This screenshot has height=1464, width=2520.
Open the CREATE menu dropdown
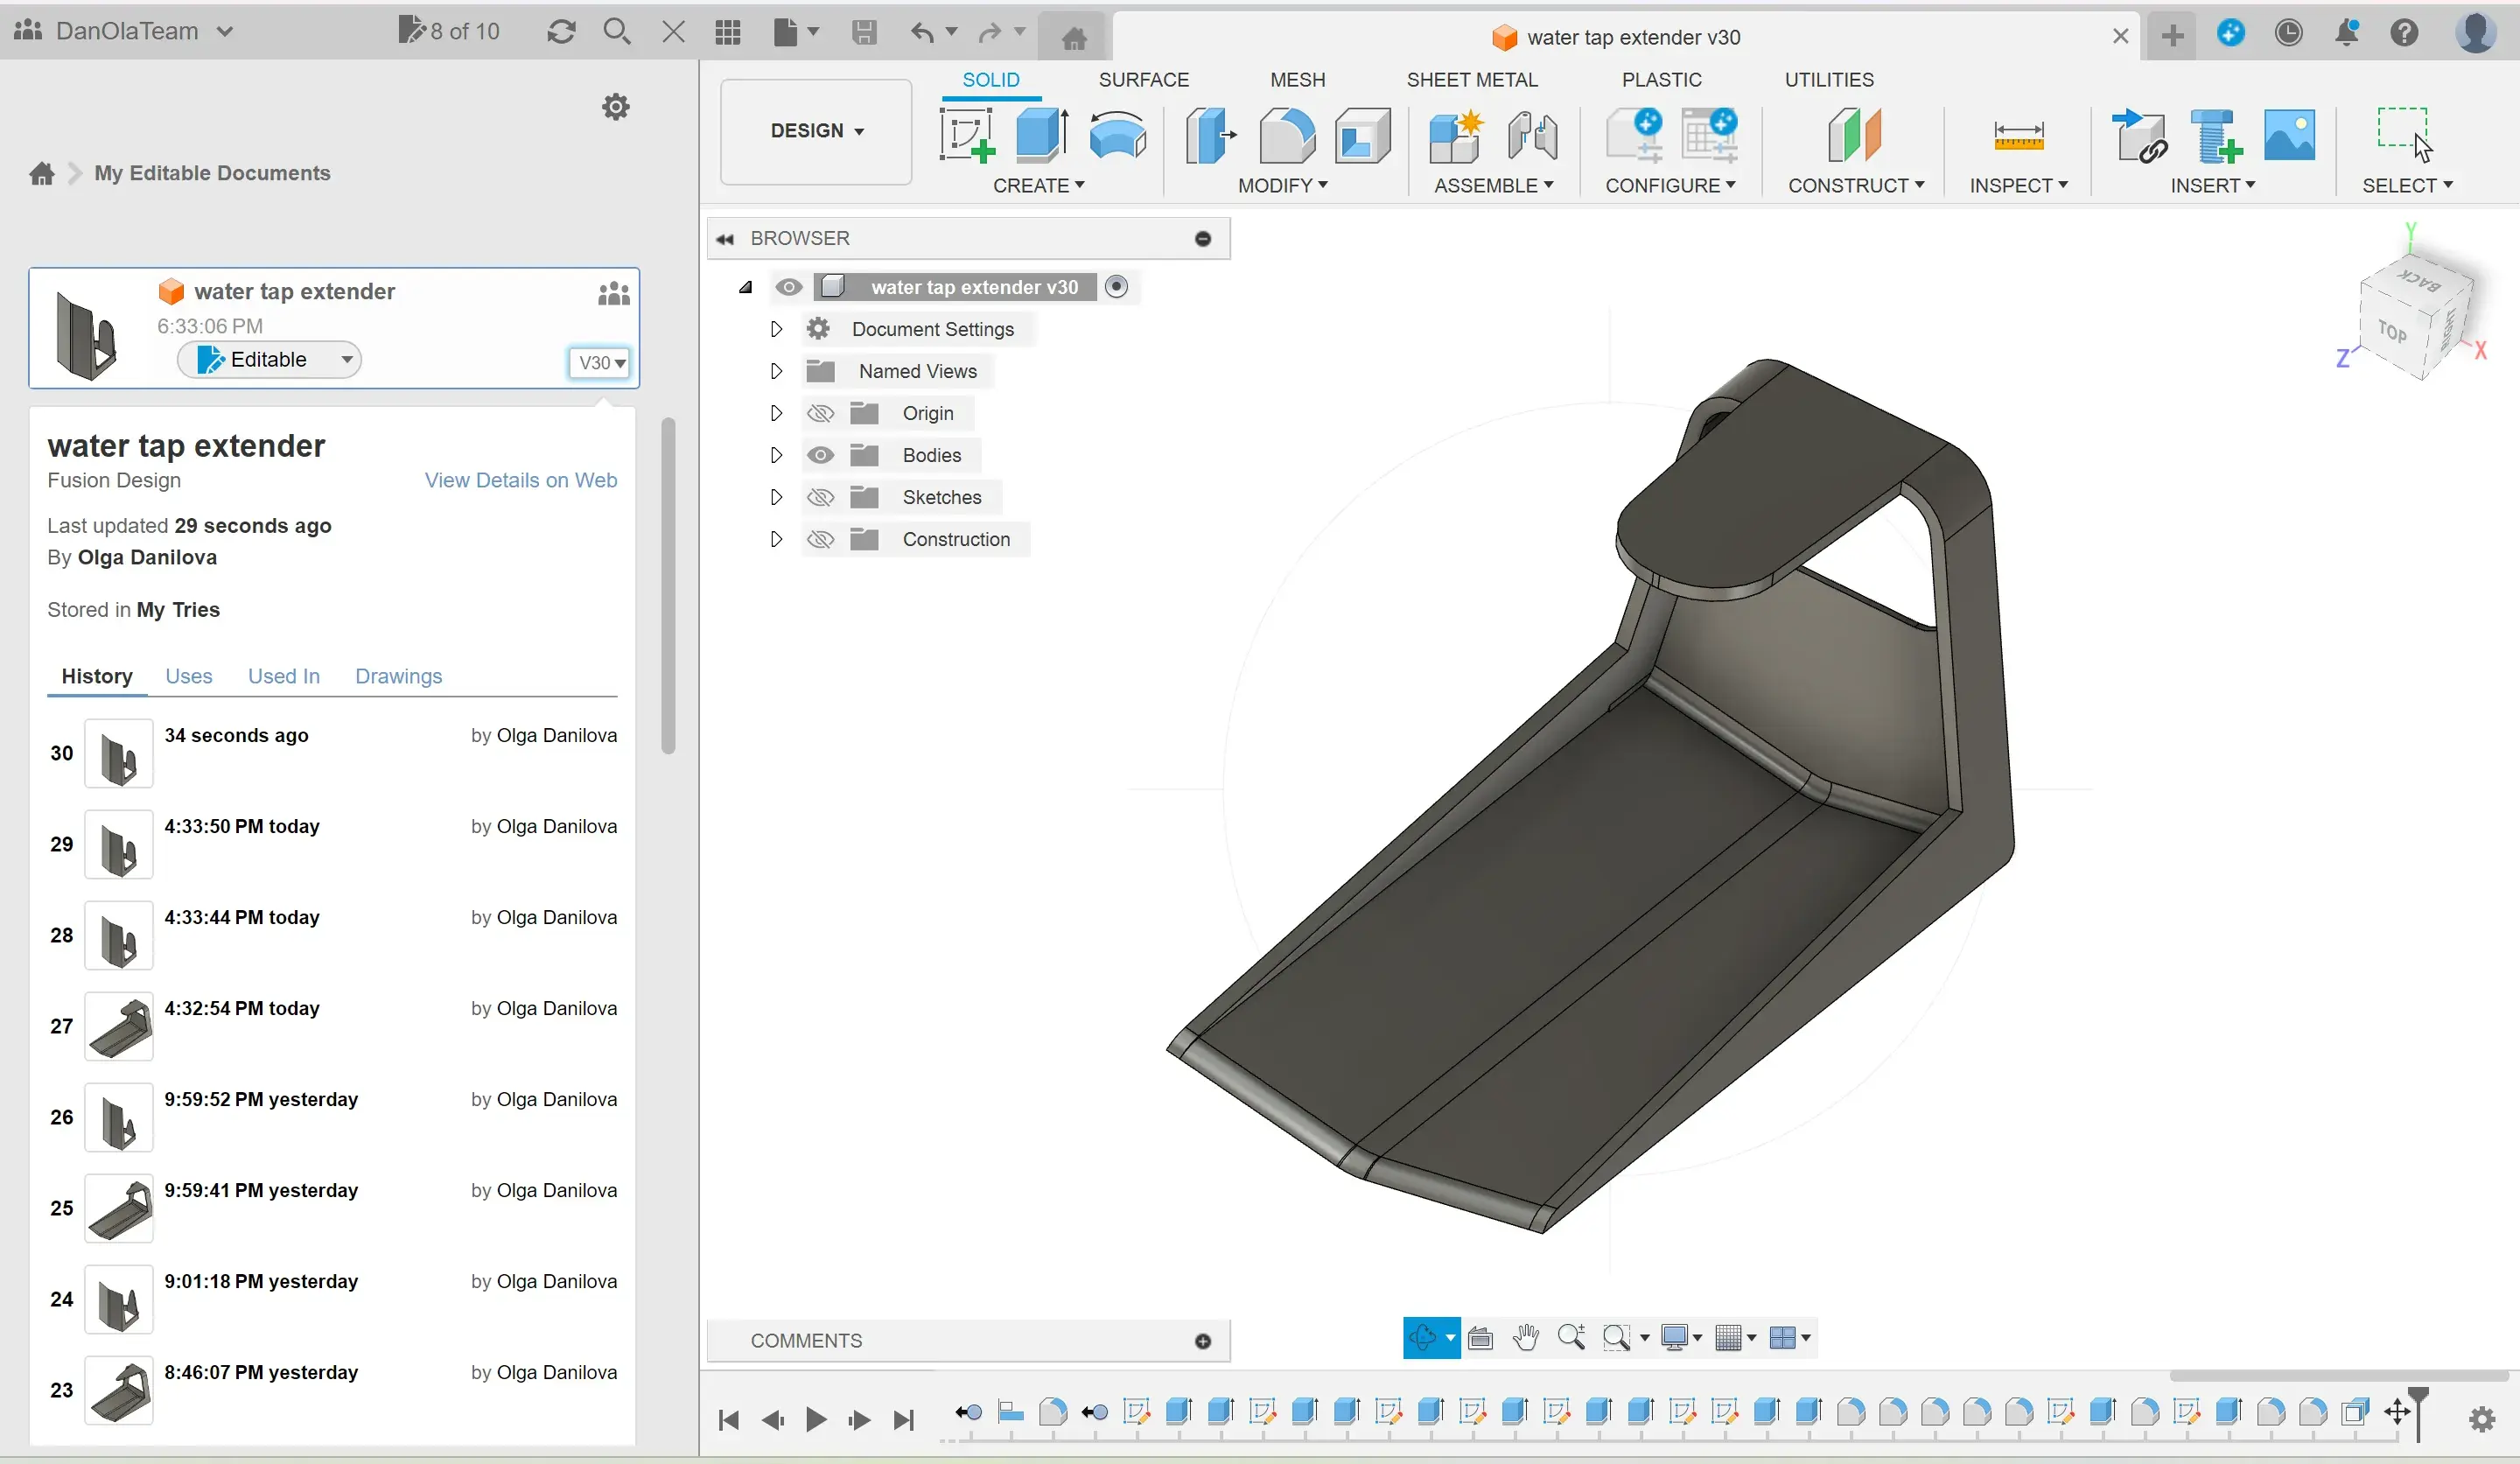[1038, 185]
